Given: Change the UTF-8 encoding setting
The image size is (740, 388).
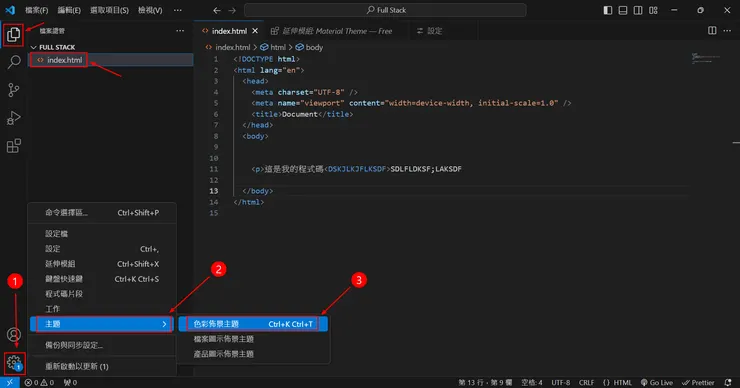Looking at the screenshot, I should click(561, 382).
